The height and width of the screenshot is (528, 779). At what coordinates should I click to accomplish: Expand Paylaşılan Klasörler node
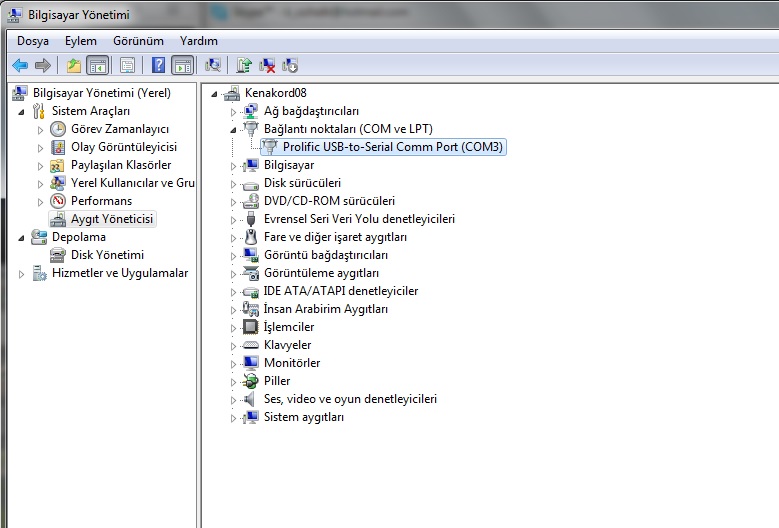click(x=40, y=166)
